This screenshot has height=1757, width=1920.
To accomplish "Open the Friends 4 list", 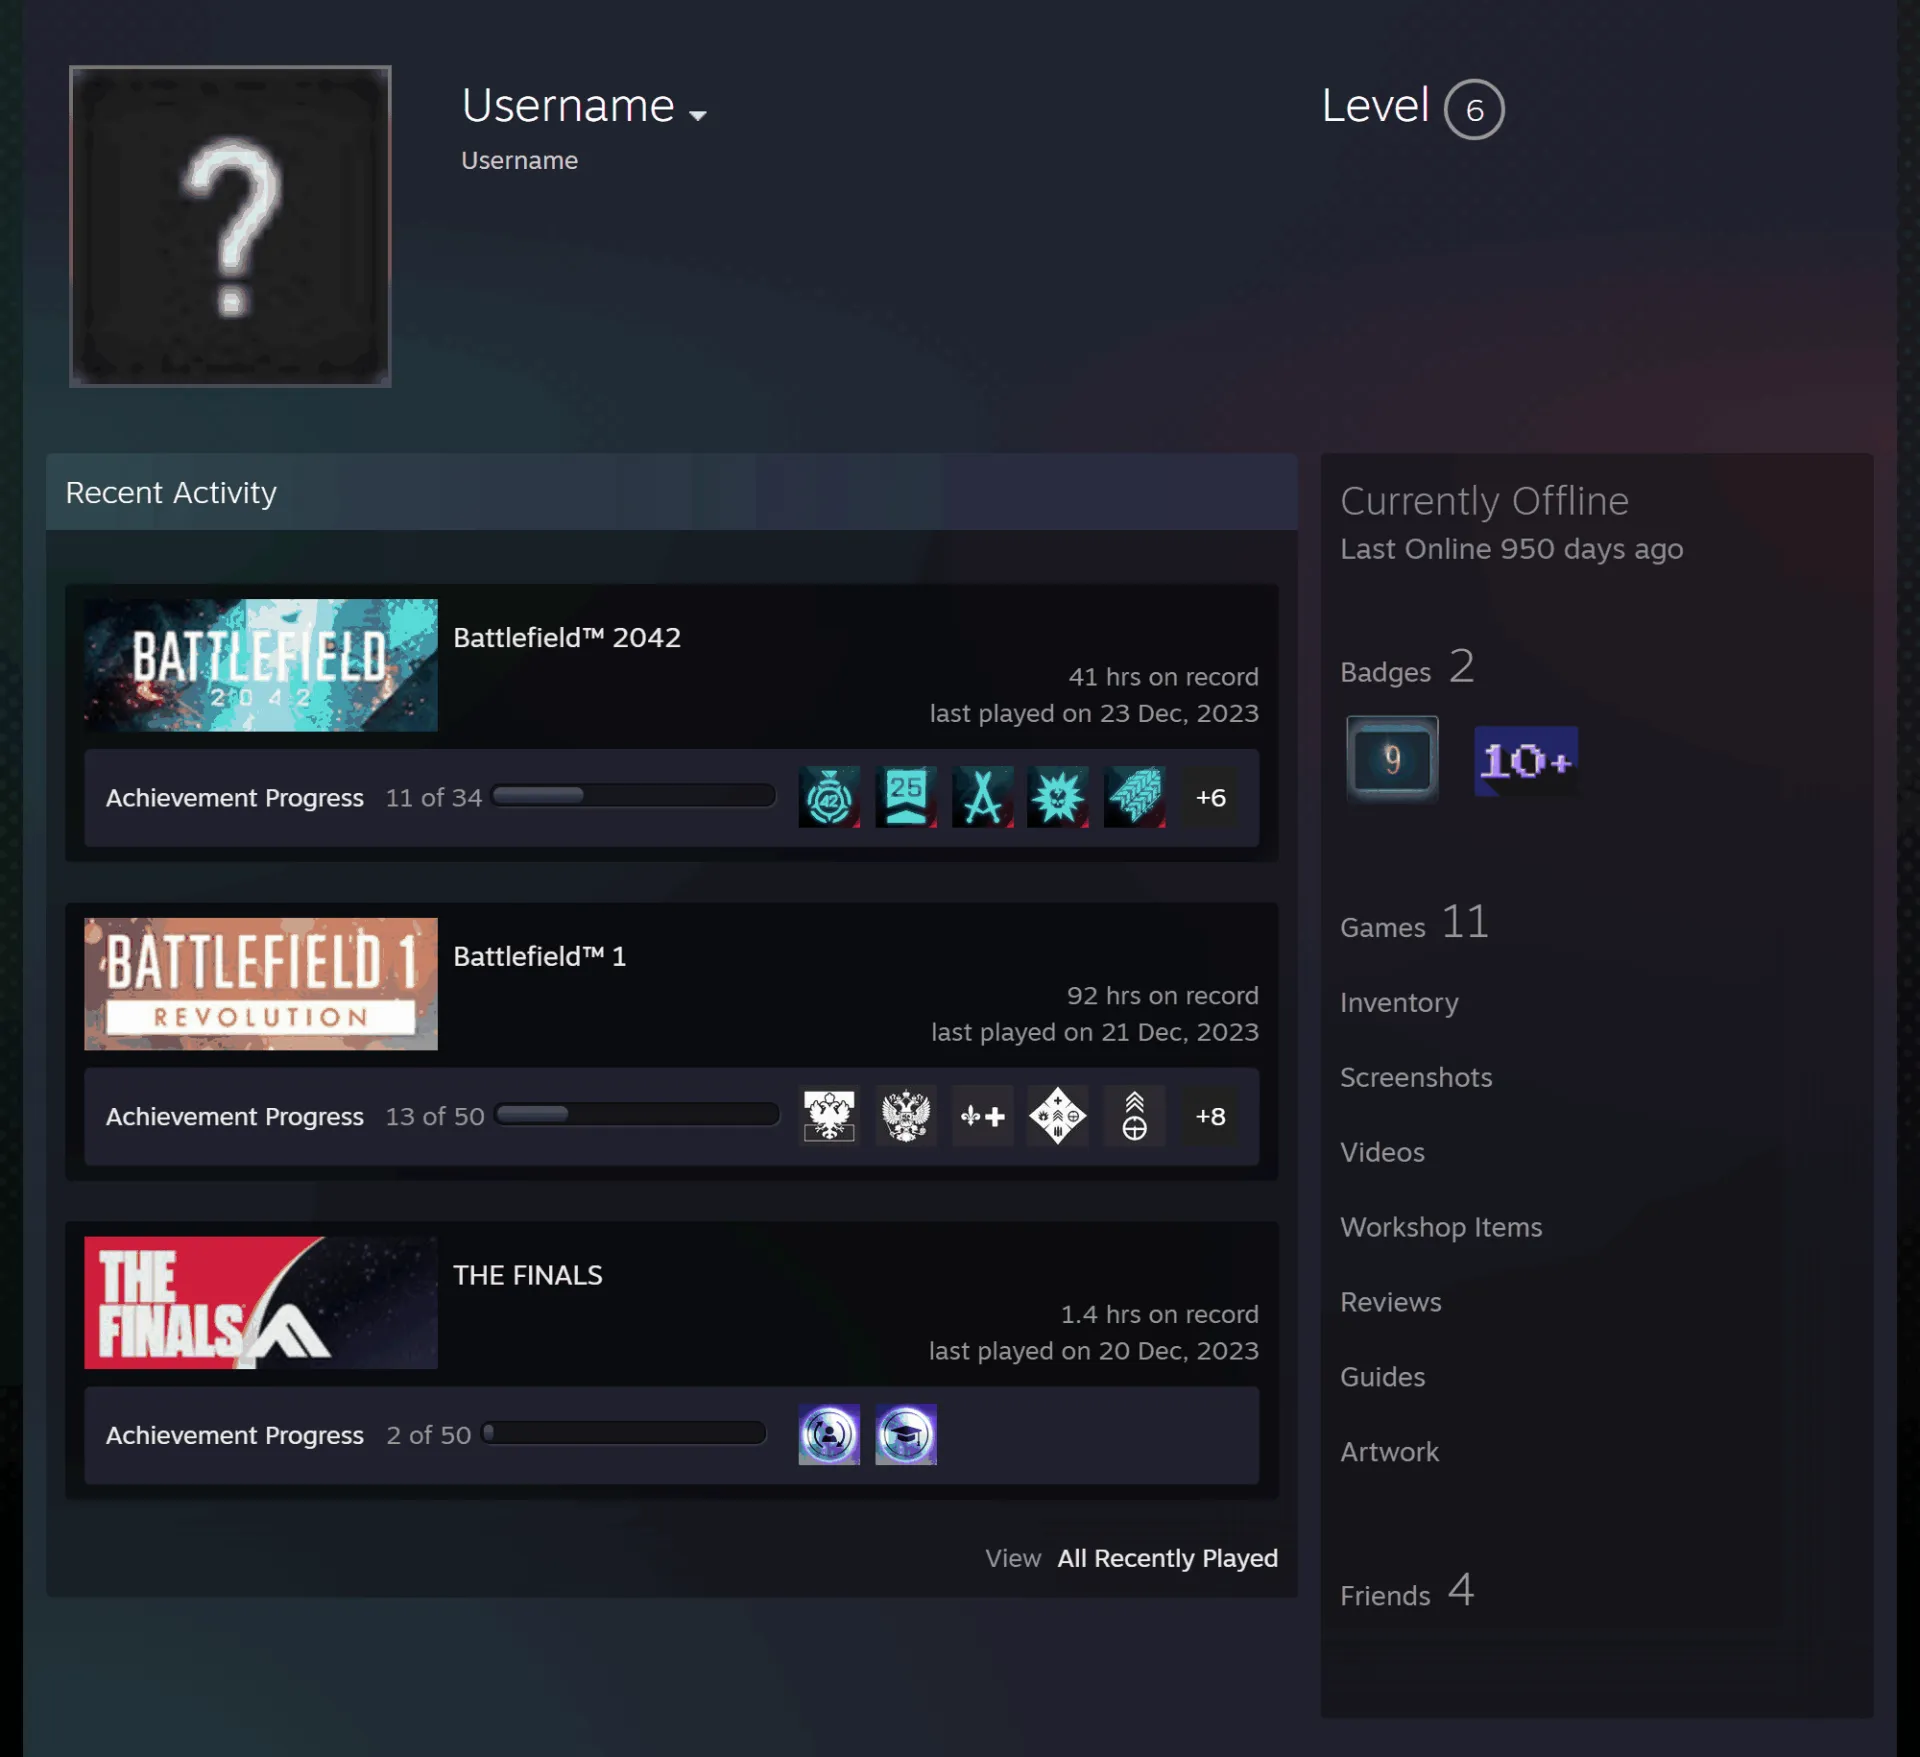I will click(1407, 1591).
